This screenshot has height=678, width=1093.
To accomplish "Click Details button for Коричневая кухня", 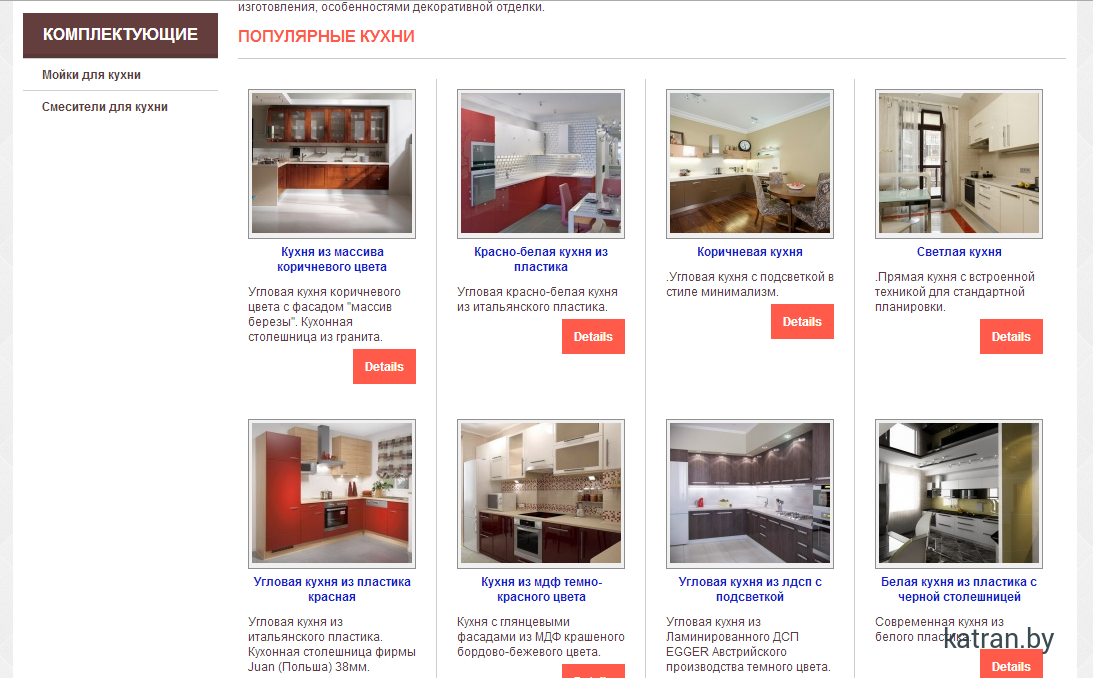I will pyautogui.click(x=802, y=322).
